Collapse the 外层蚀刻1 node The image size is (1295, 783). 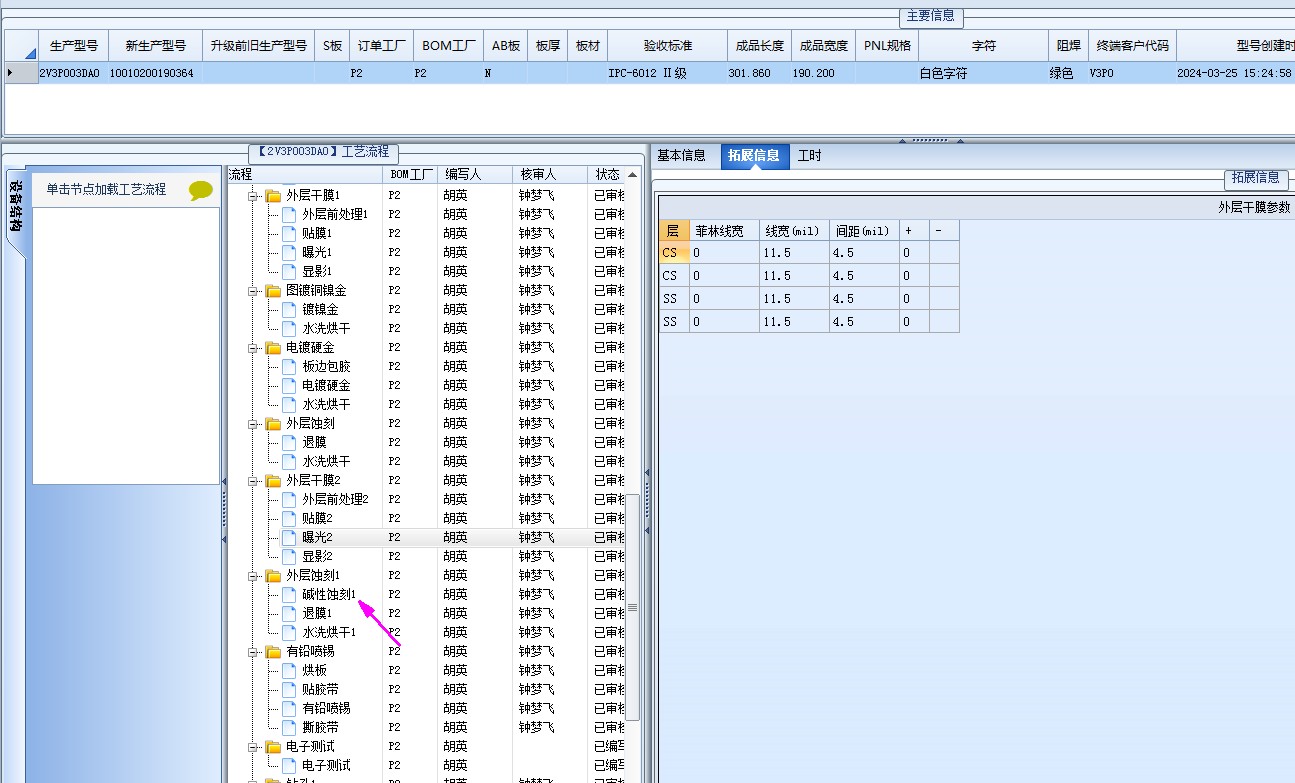click(x=254, y=575)
